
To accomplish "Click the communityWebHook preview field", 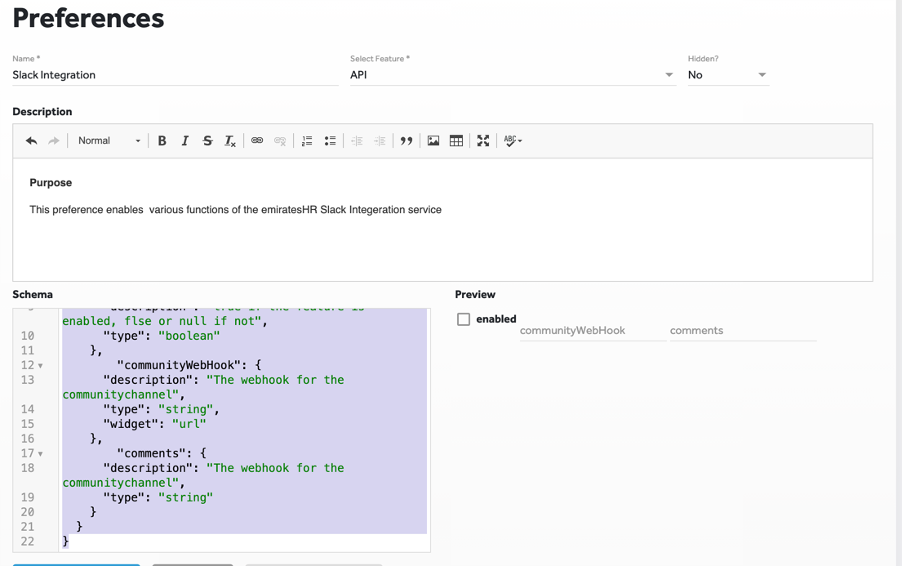I will pos(593,331).
